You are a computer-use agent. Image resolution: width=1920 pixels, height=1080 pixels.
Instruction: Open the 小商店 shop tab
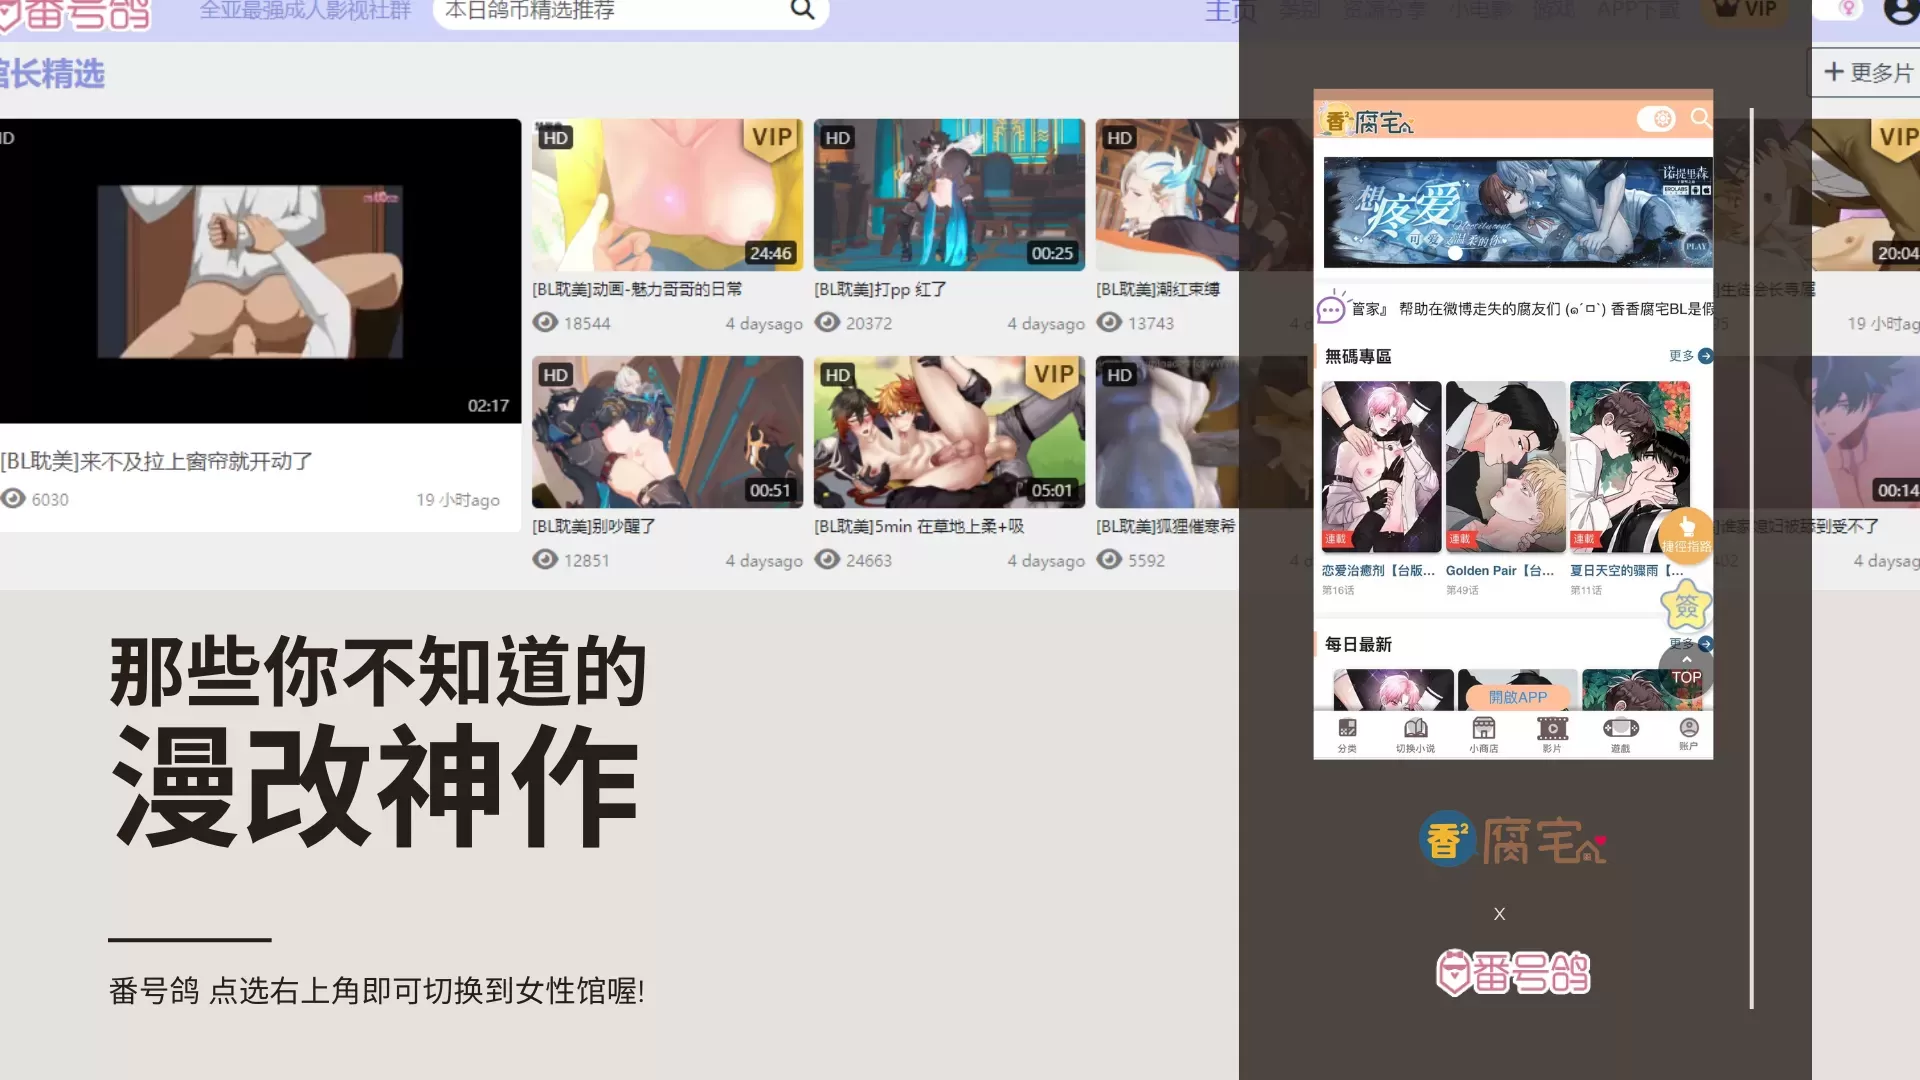pyautogui.click(x=1483, y=734)
